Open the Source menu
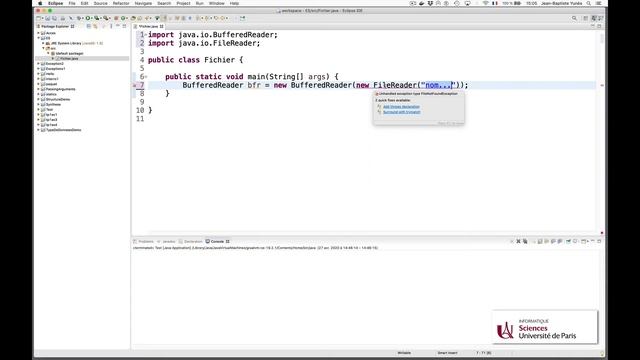Viewport: 640px width, 360px height. (x=100, y=3)
